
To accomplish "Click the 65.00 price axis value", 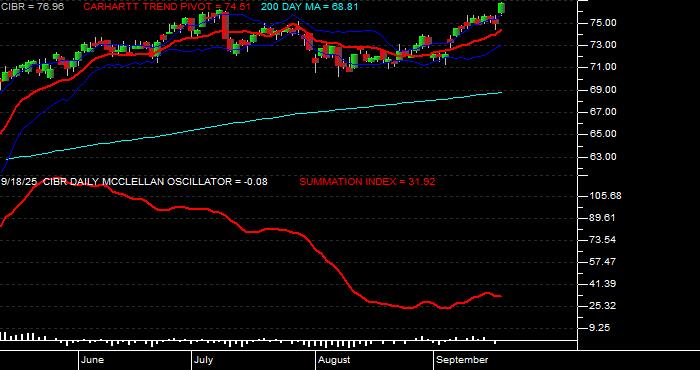I will pyautogui.click(x=604, y=134).
